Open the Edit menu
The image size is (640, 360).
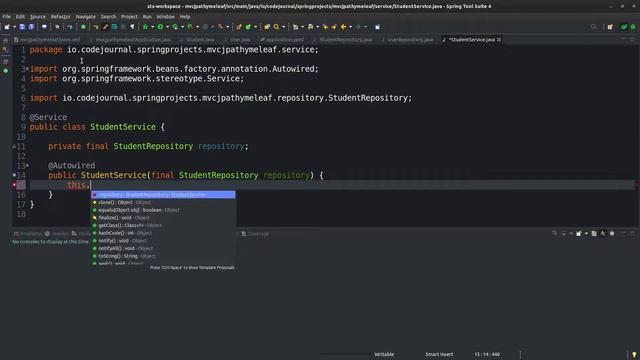pos(20,17)
